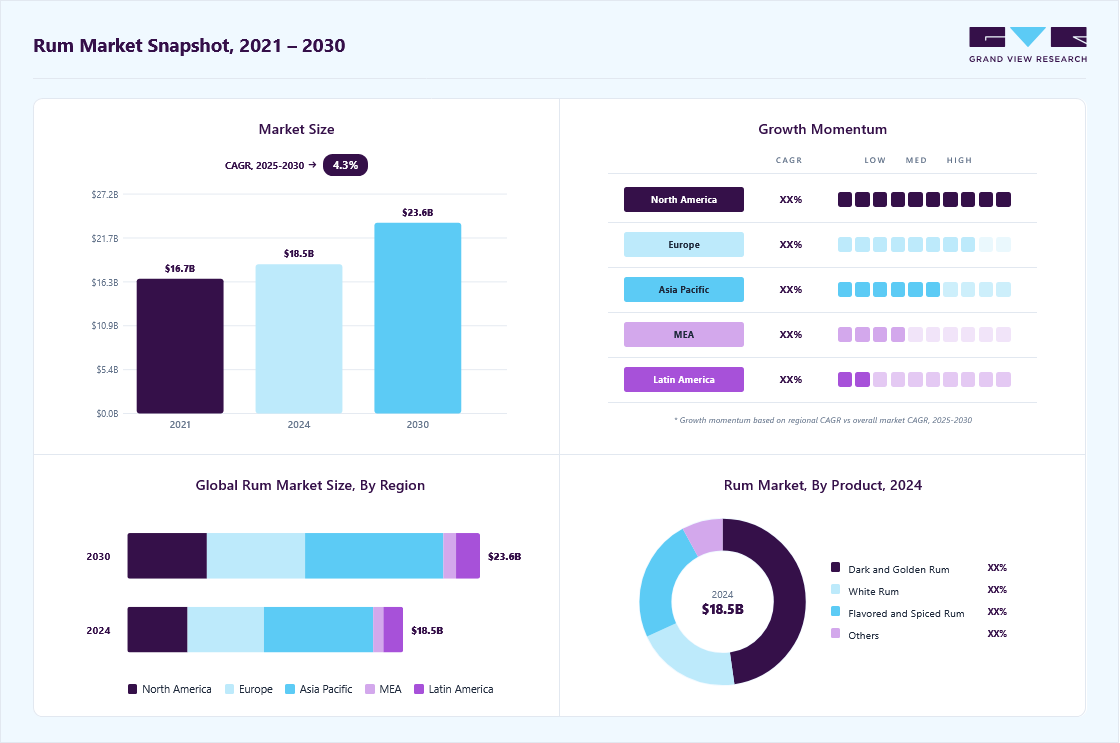
Task: Select the Asia Pacific region label
Action: [684, 289]
